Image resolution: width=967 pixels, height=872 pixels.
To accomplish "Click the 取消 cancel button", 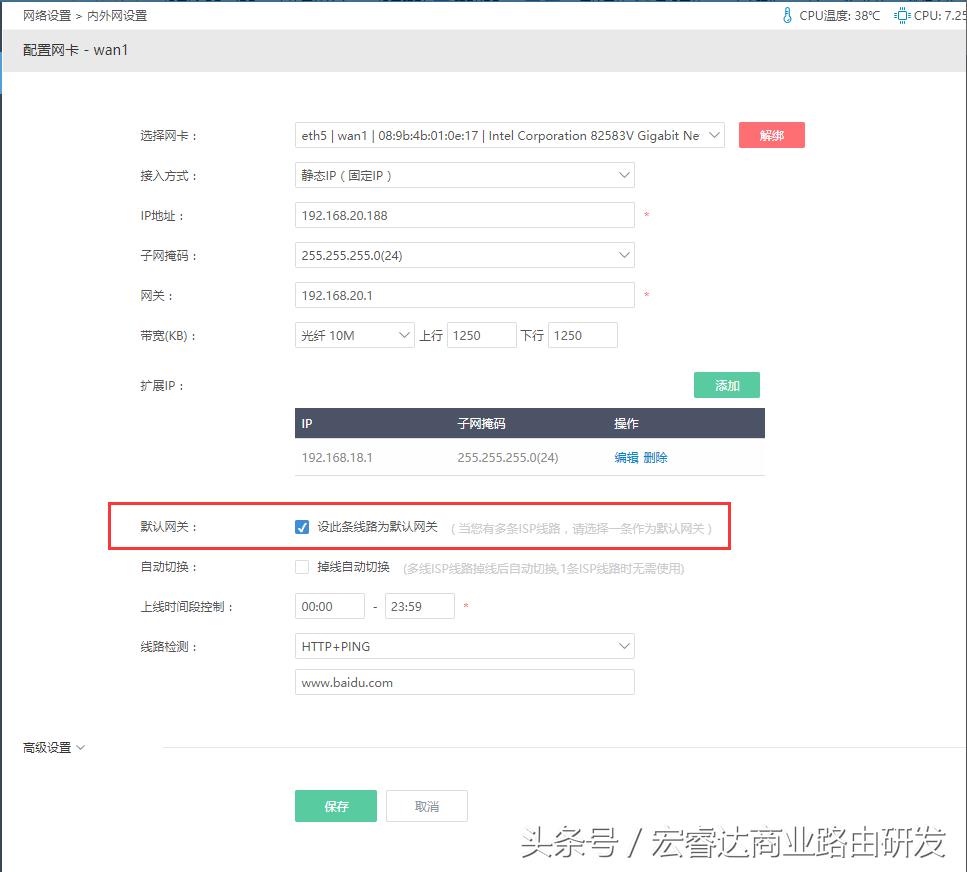I will [427, 805].
